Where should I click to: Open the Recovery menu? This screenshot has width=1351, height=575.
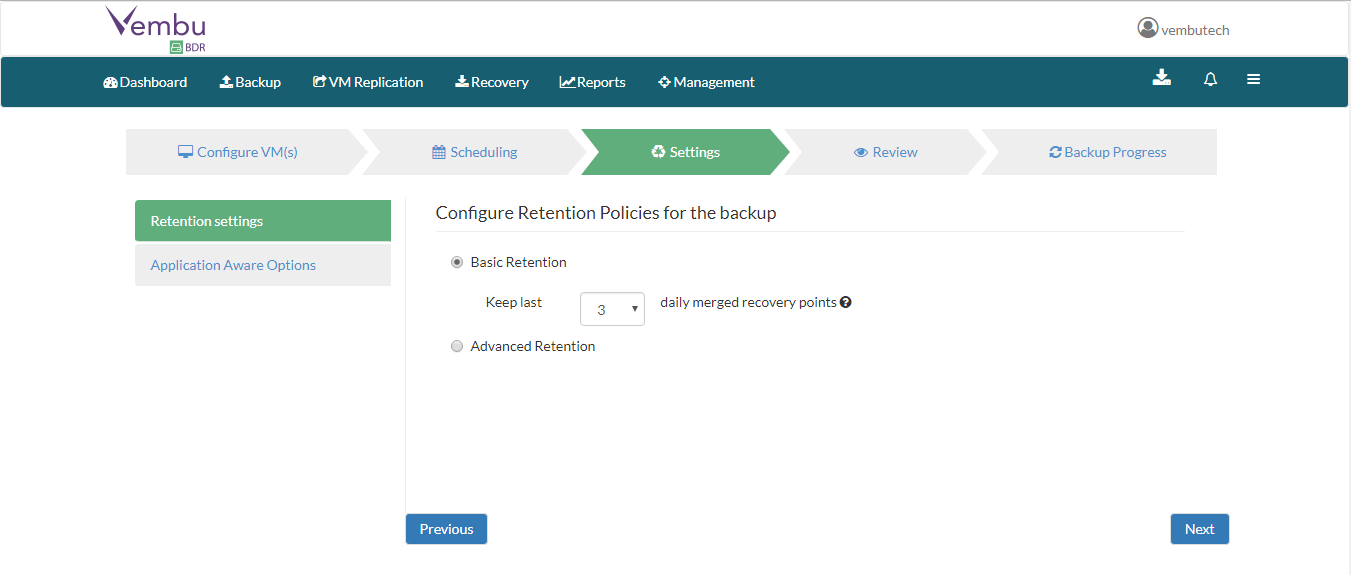point(492,82)
